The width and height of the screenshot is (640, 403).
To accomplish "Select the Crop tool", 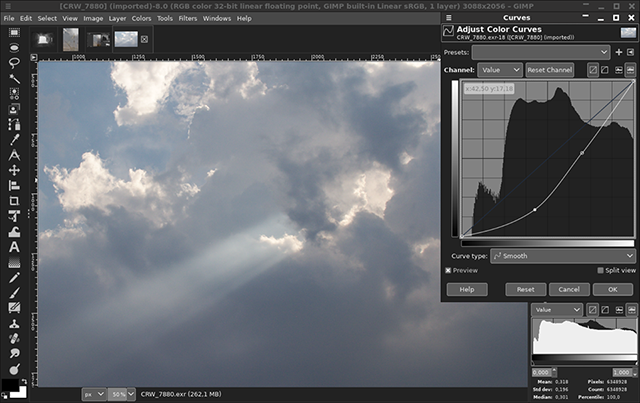I will click(x=14, y=200).
